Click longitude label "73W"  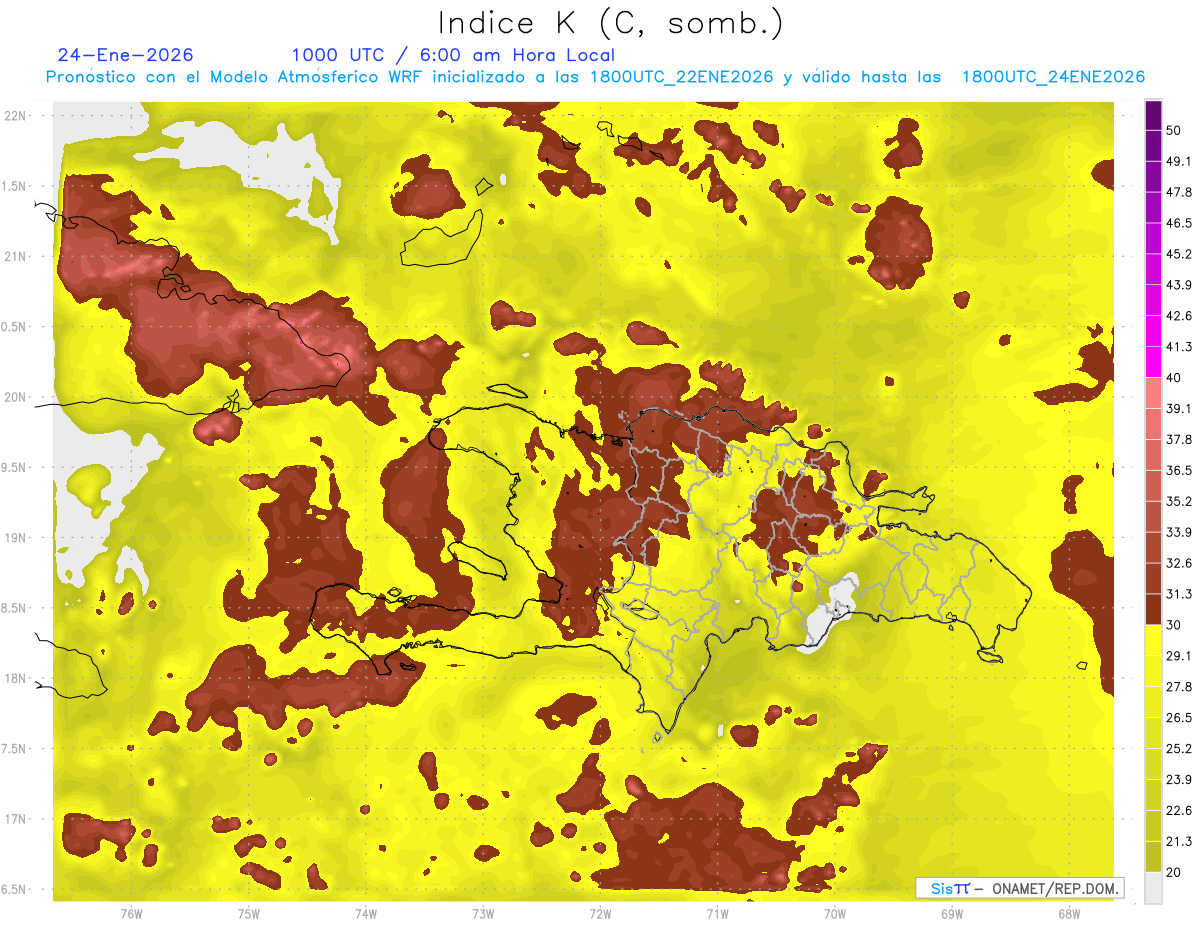483,913
